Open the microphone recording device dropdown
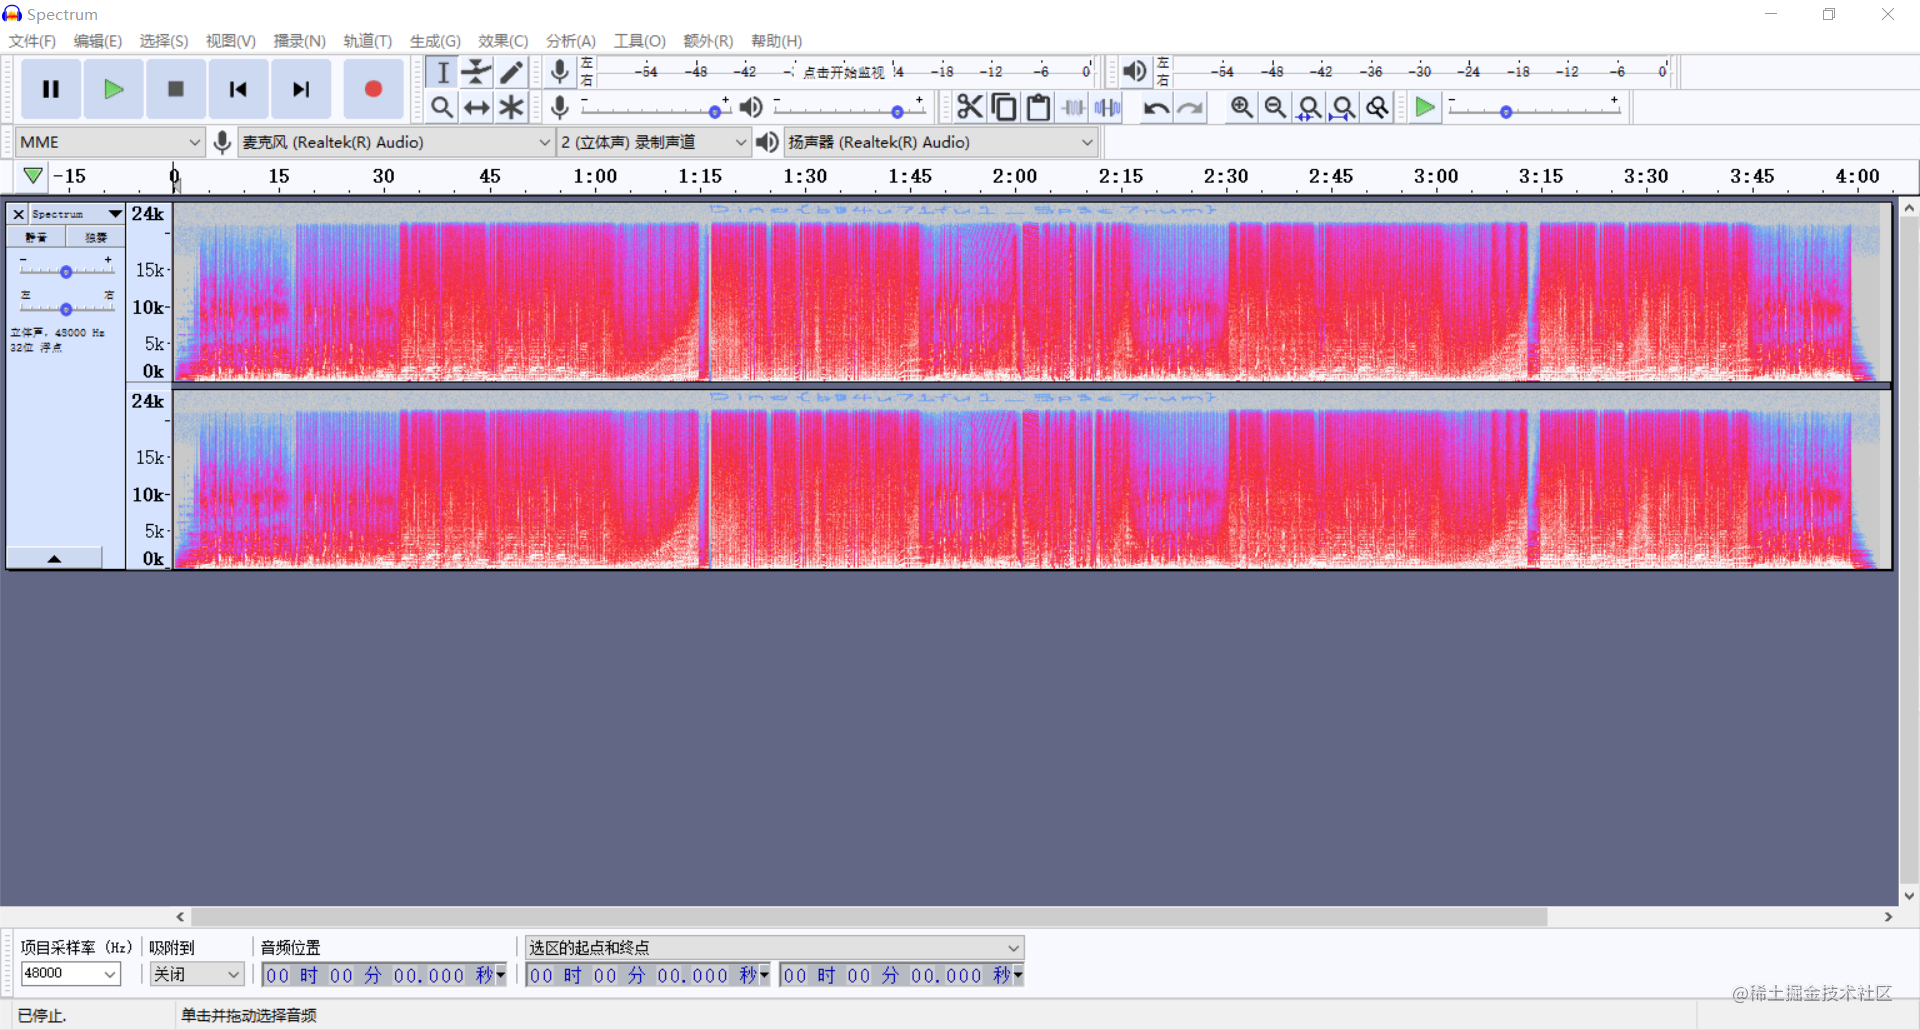Screen dimensions: 1920x1030 tap(396, 142)
